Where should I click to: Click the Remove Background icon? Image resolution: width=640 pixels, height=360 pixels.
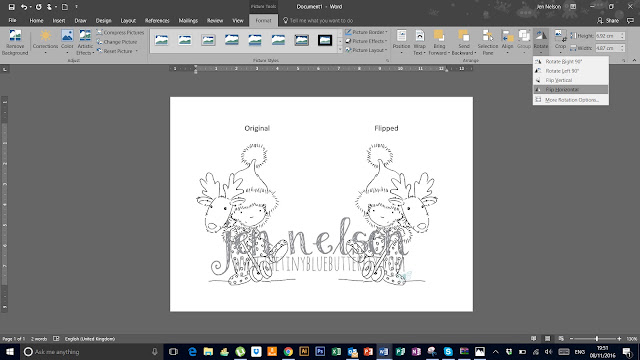[x=15, y=42]
